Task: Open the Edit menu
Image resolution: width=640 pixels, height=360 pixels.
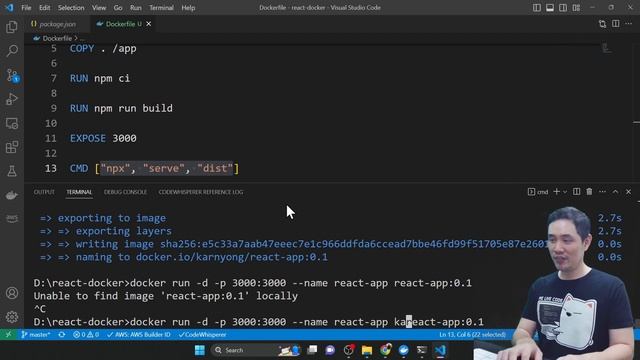Action: pyautogui.click(x=44, y=8)
